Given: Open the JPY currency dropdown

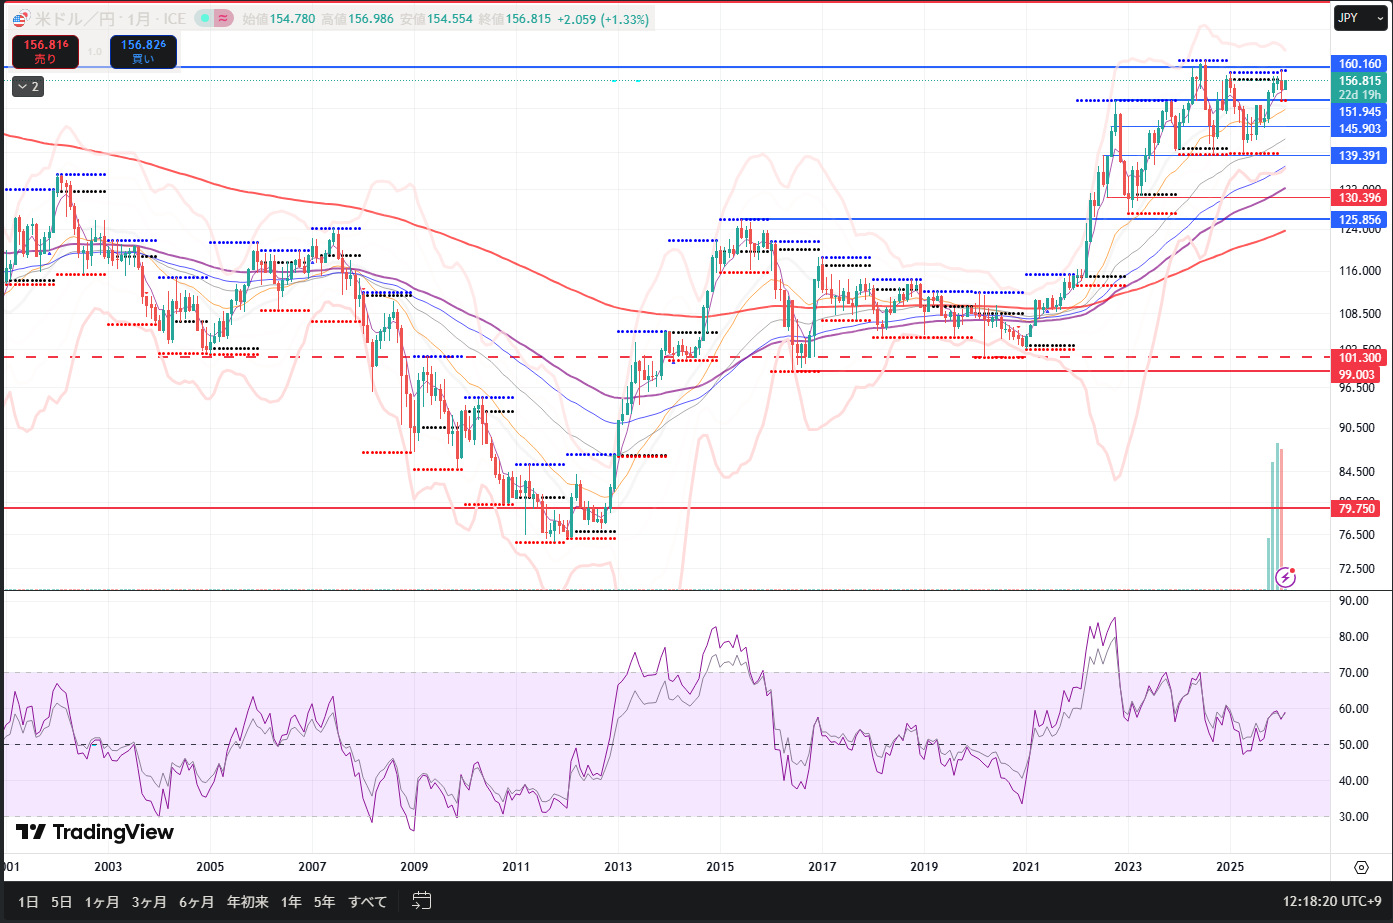Looking at the screenshot, I should point(1360,18).
